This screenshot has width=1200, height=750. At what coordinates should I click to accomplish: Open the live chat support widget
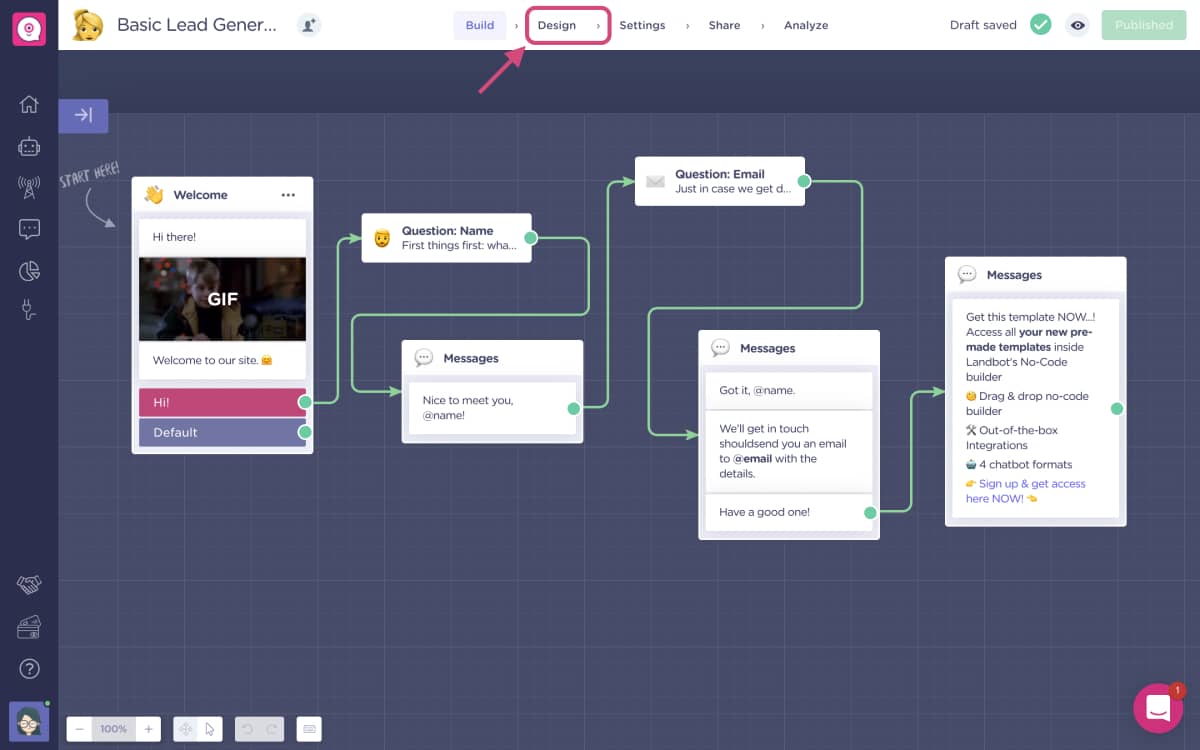tap(1158, 709)
